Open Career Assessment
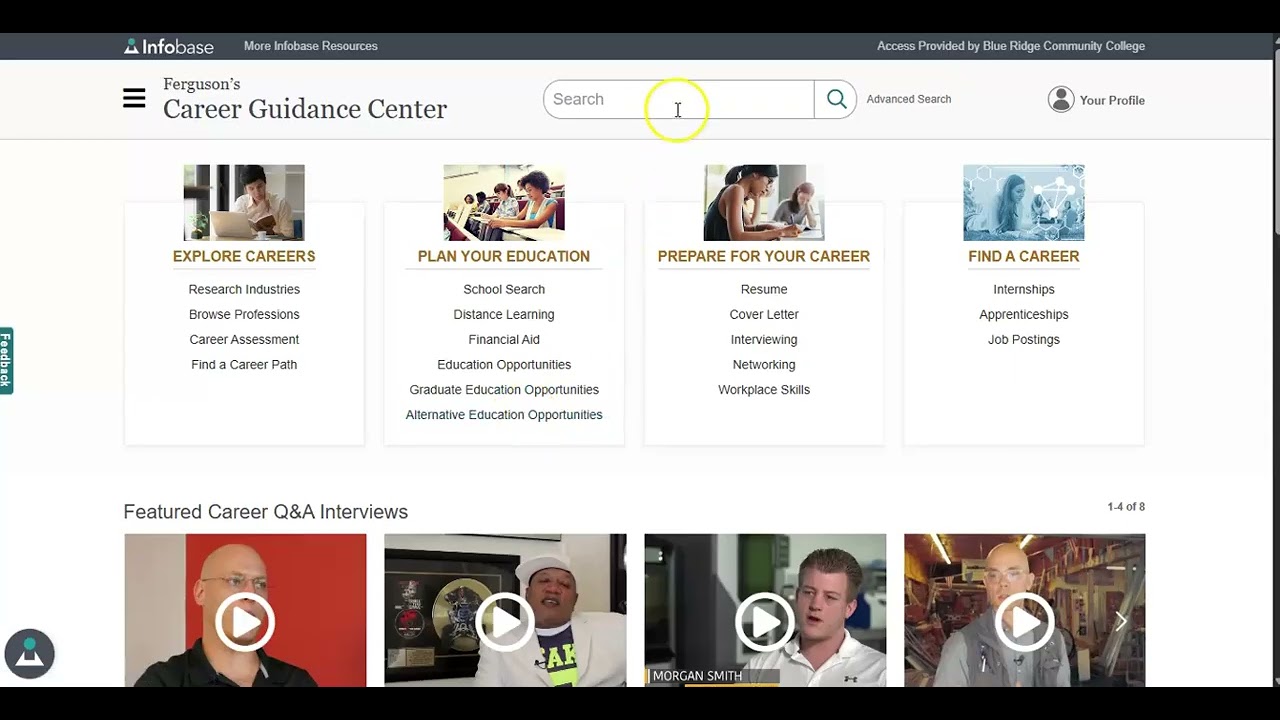This screenshot has width=1280, height=720. tap(244, 339)
